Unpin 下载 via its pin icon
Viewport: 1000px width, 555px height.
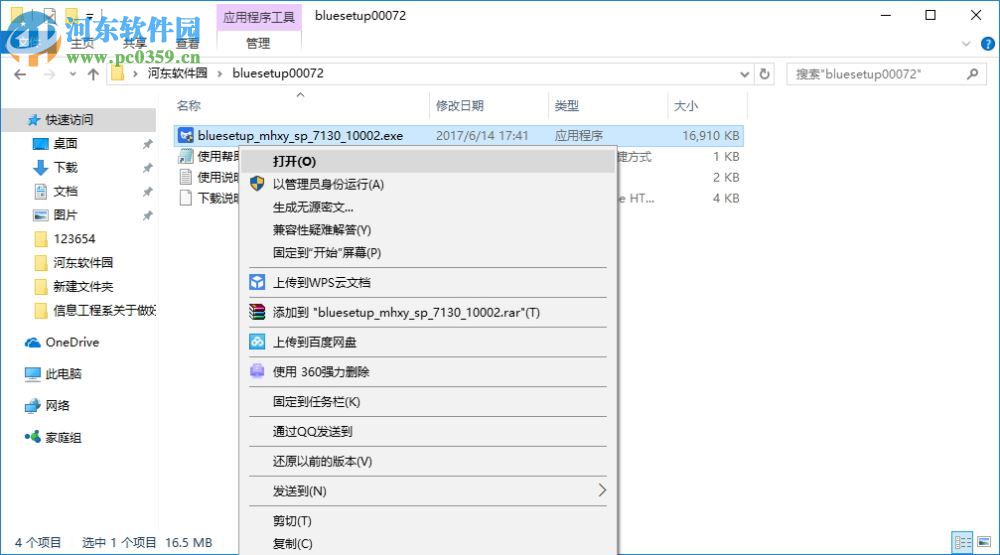tap(147, 168)
